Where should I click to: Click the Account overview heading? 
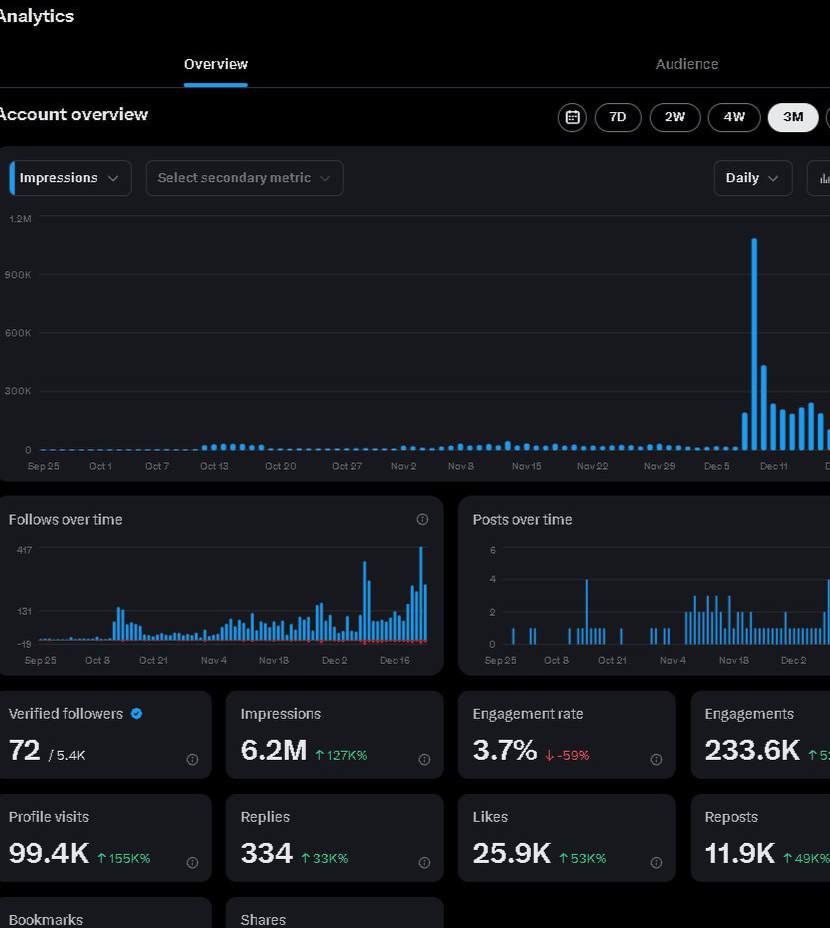tap(73, 114)
